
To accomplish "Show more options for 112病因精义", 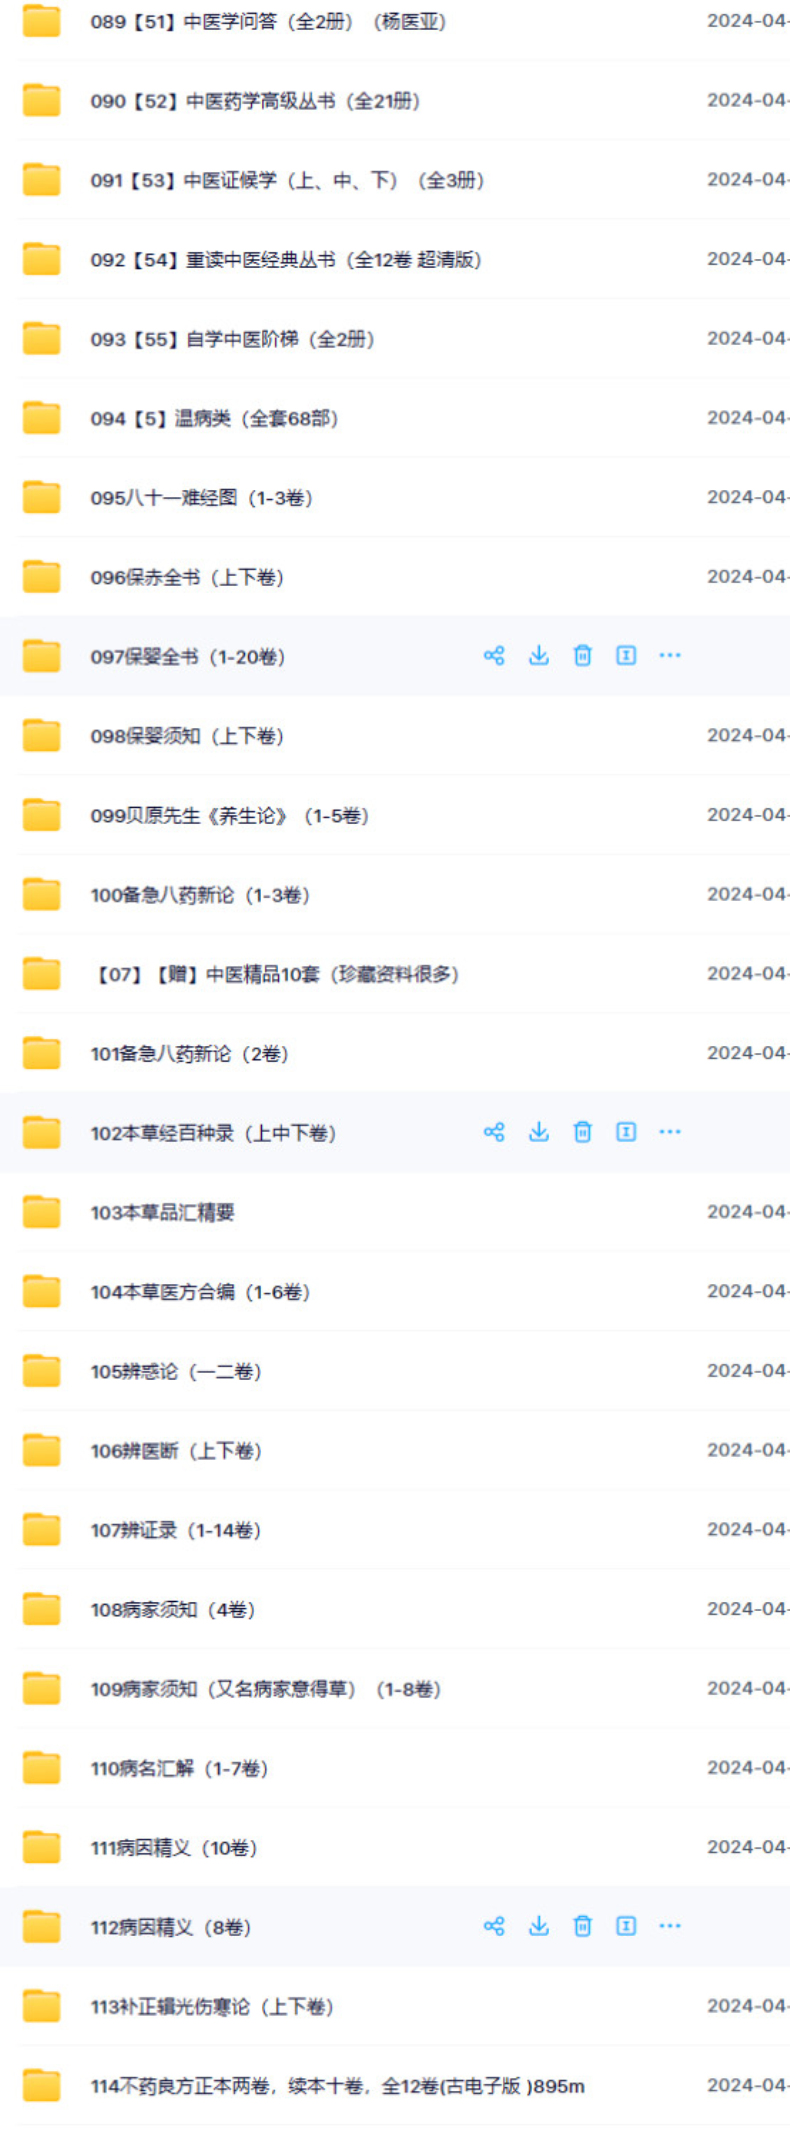I will (670, 1926).
